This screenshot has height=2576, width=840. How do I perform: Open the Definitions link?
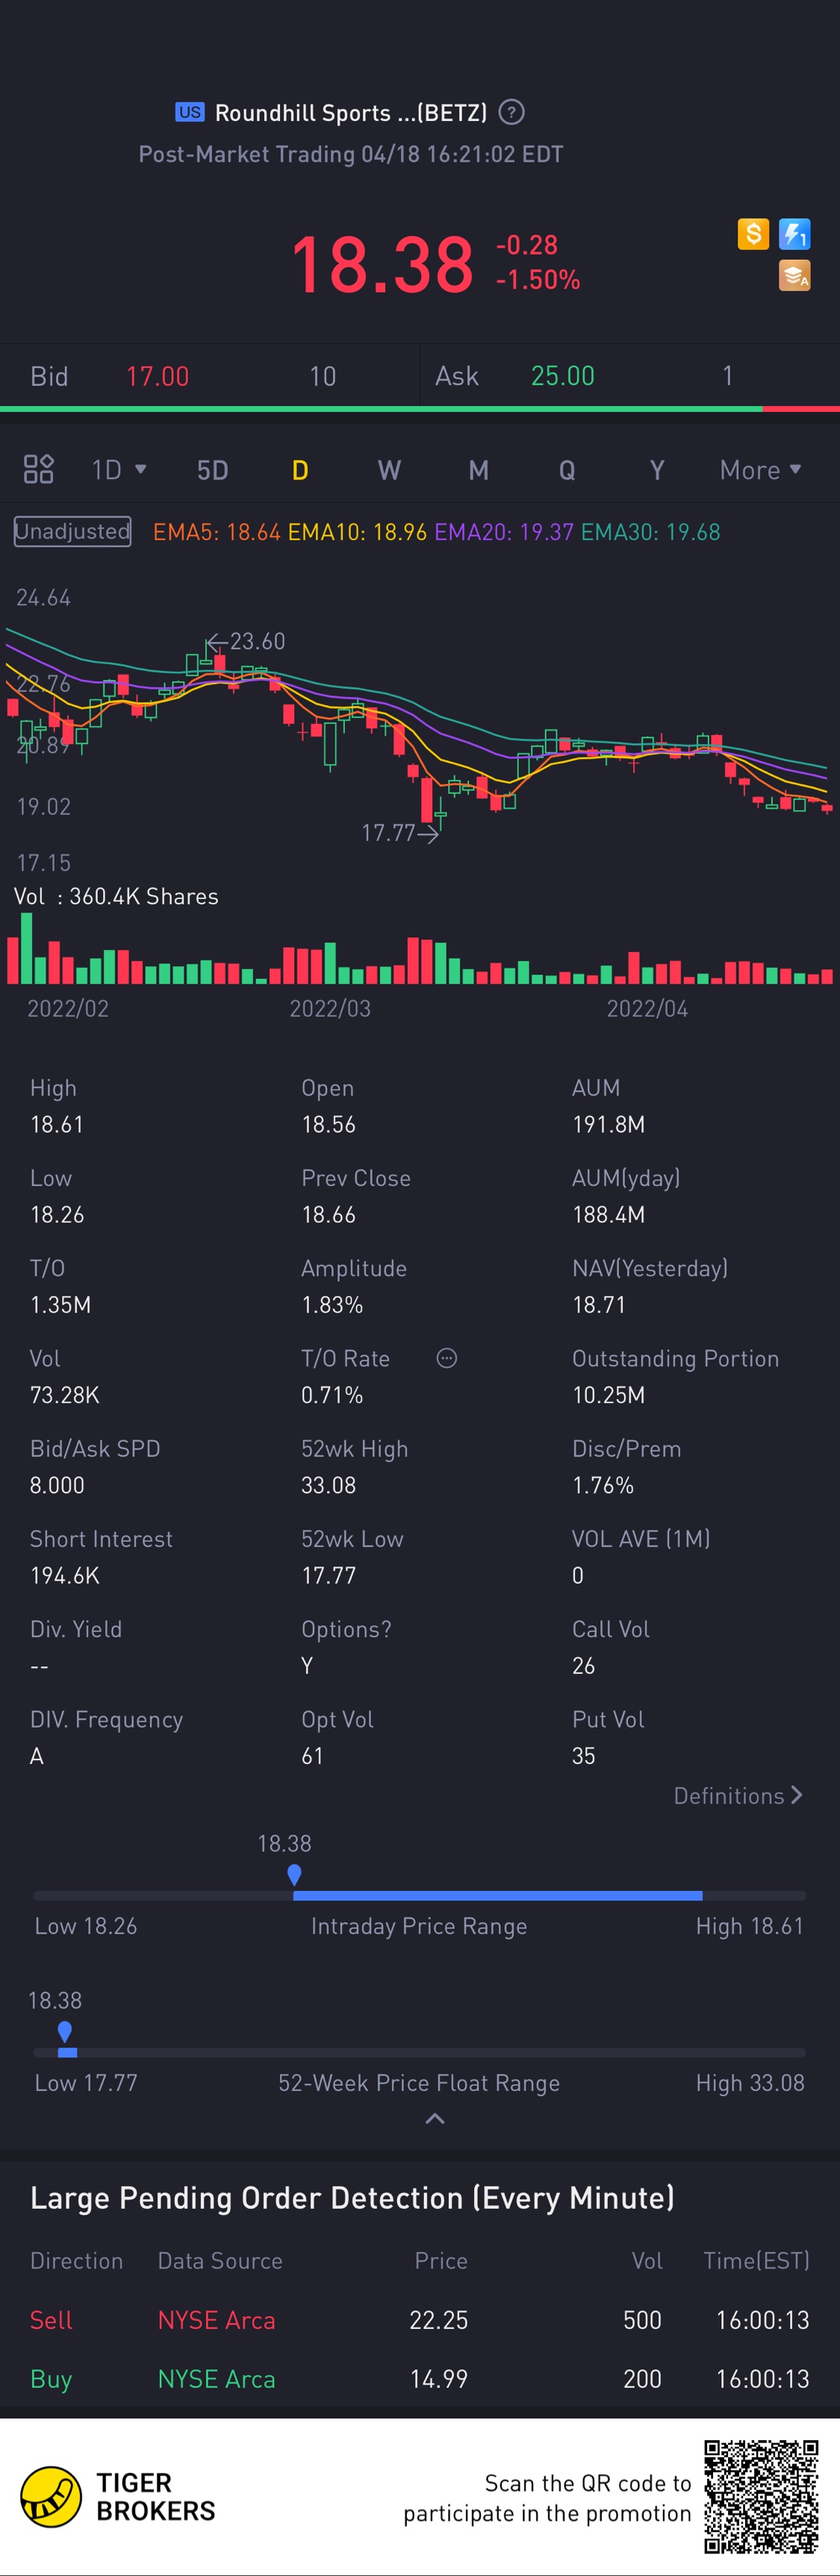738,1796
